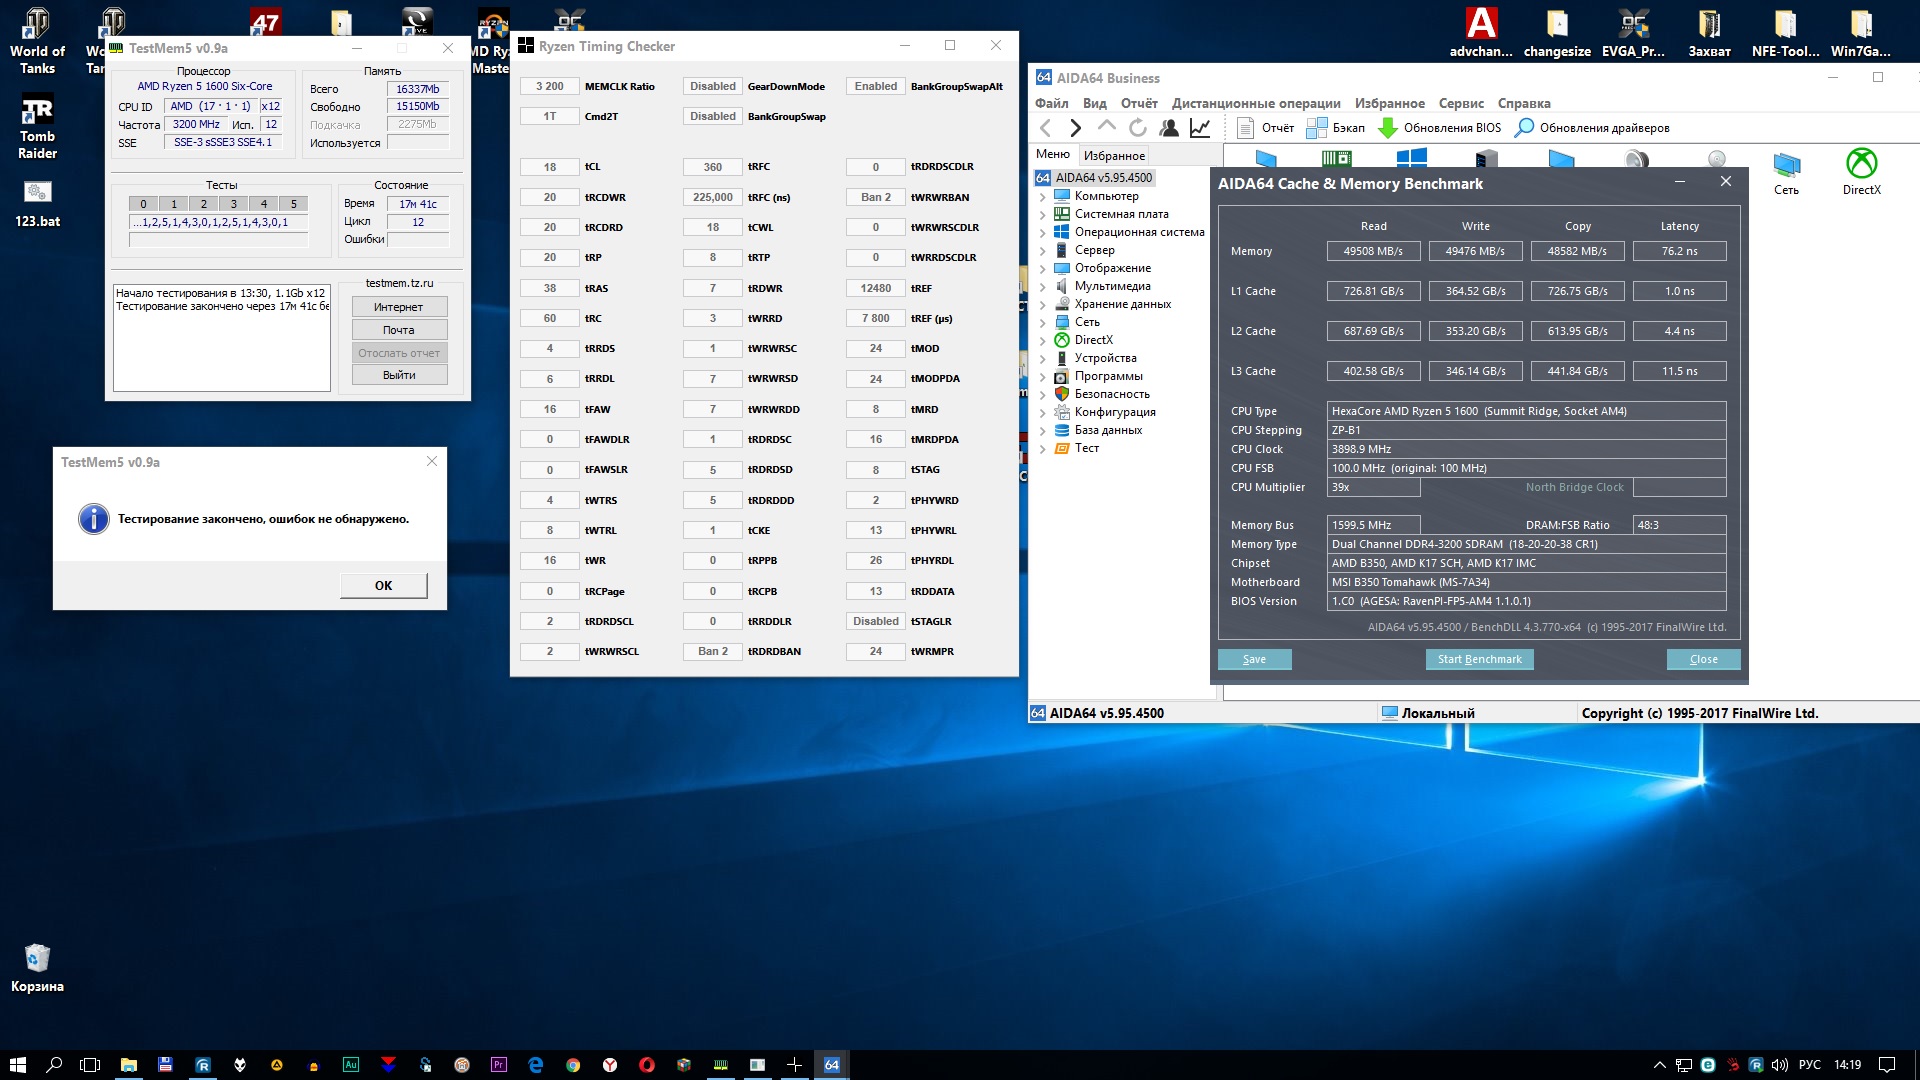Viewport: 1920px width, 1080px height.
Task: Open Microsoft Edge from the taskbar
Action: click(536, 1065)
